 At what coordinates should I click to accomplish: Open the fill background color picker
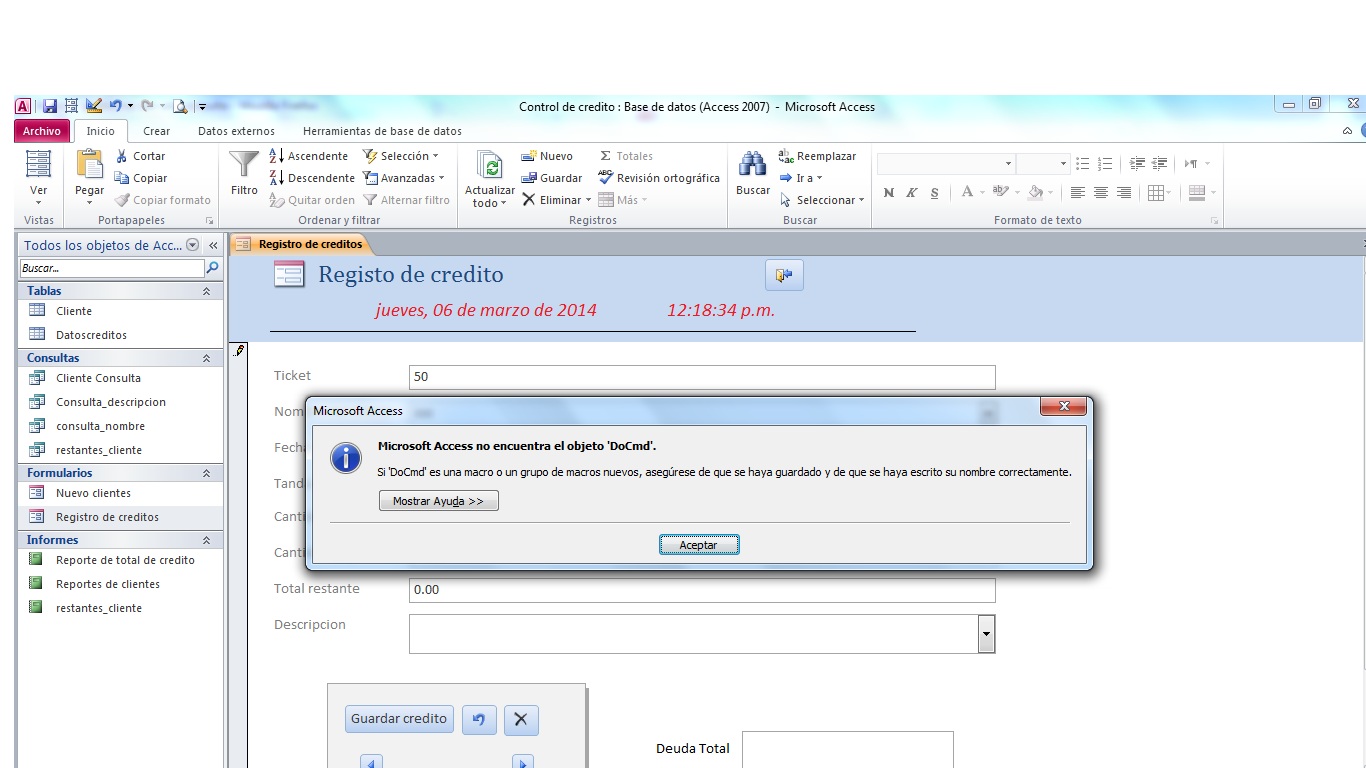(1041, 193)
